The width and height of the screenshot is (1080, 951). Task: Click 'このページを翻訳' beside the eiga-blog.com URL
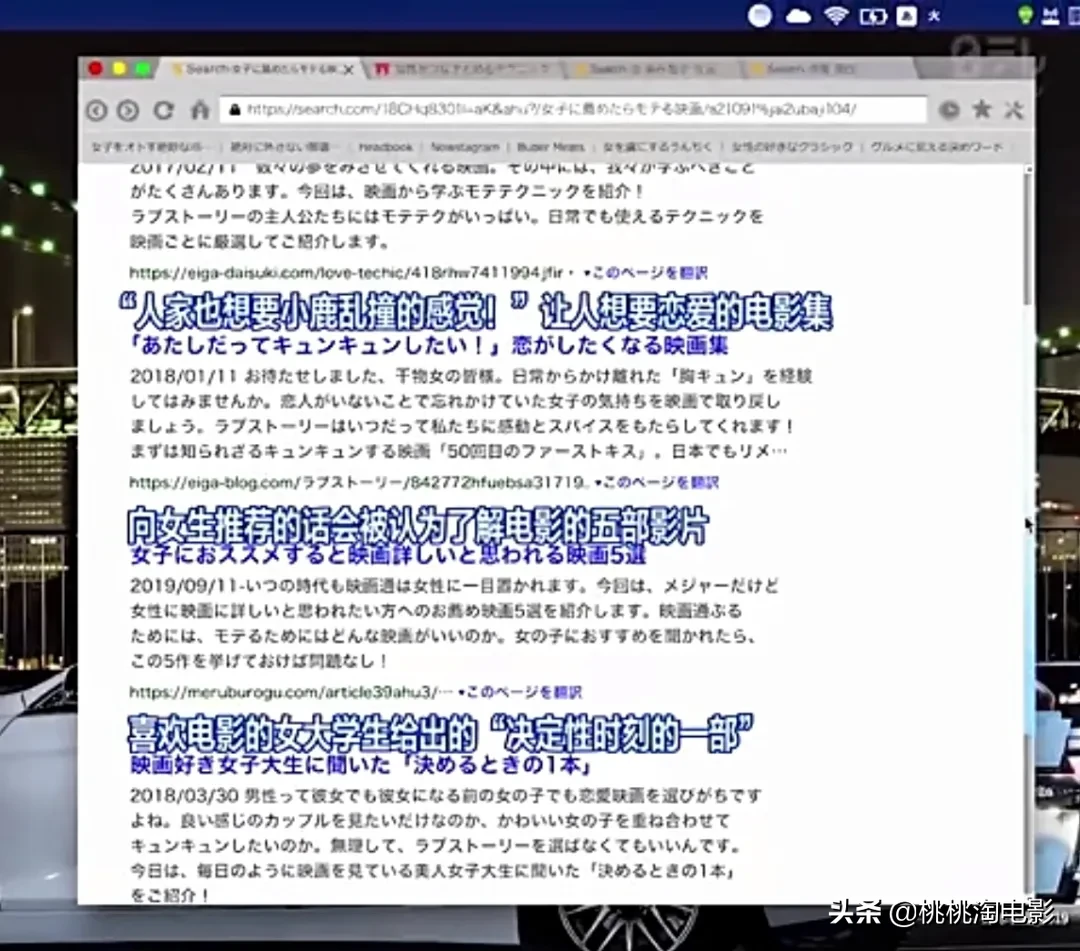(656, 483)
